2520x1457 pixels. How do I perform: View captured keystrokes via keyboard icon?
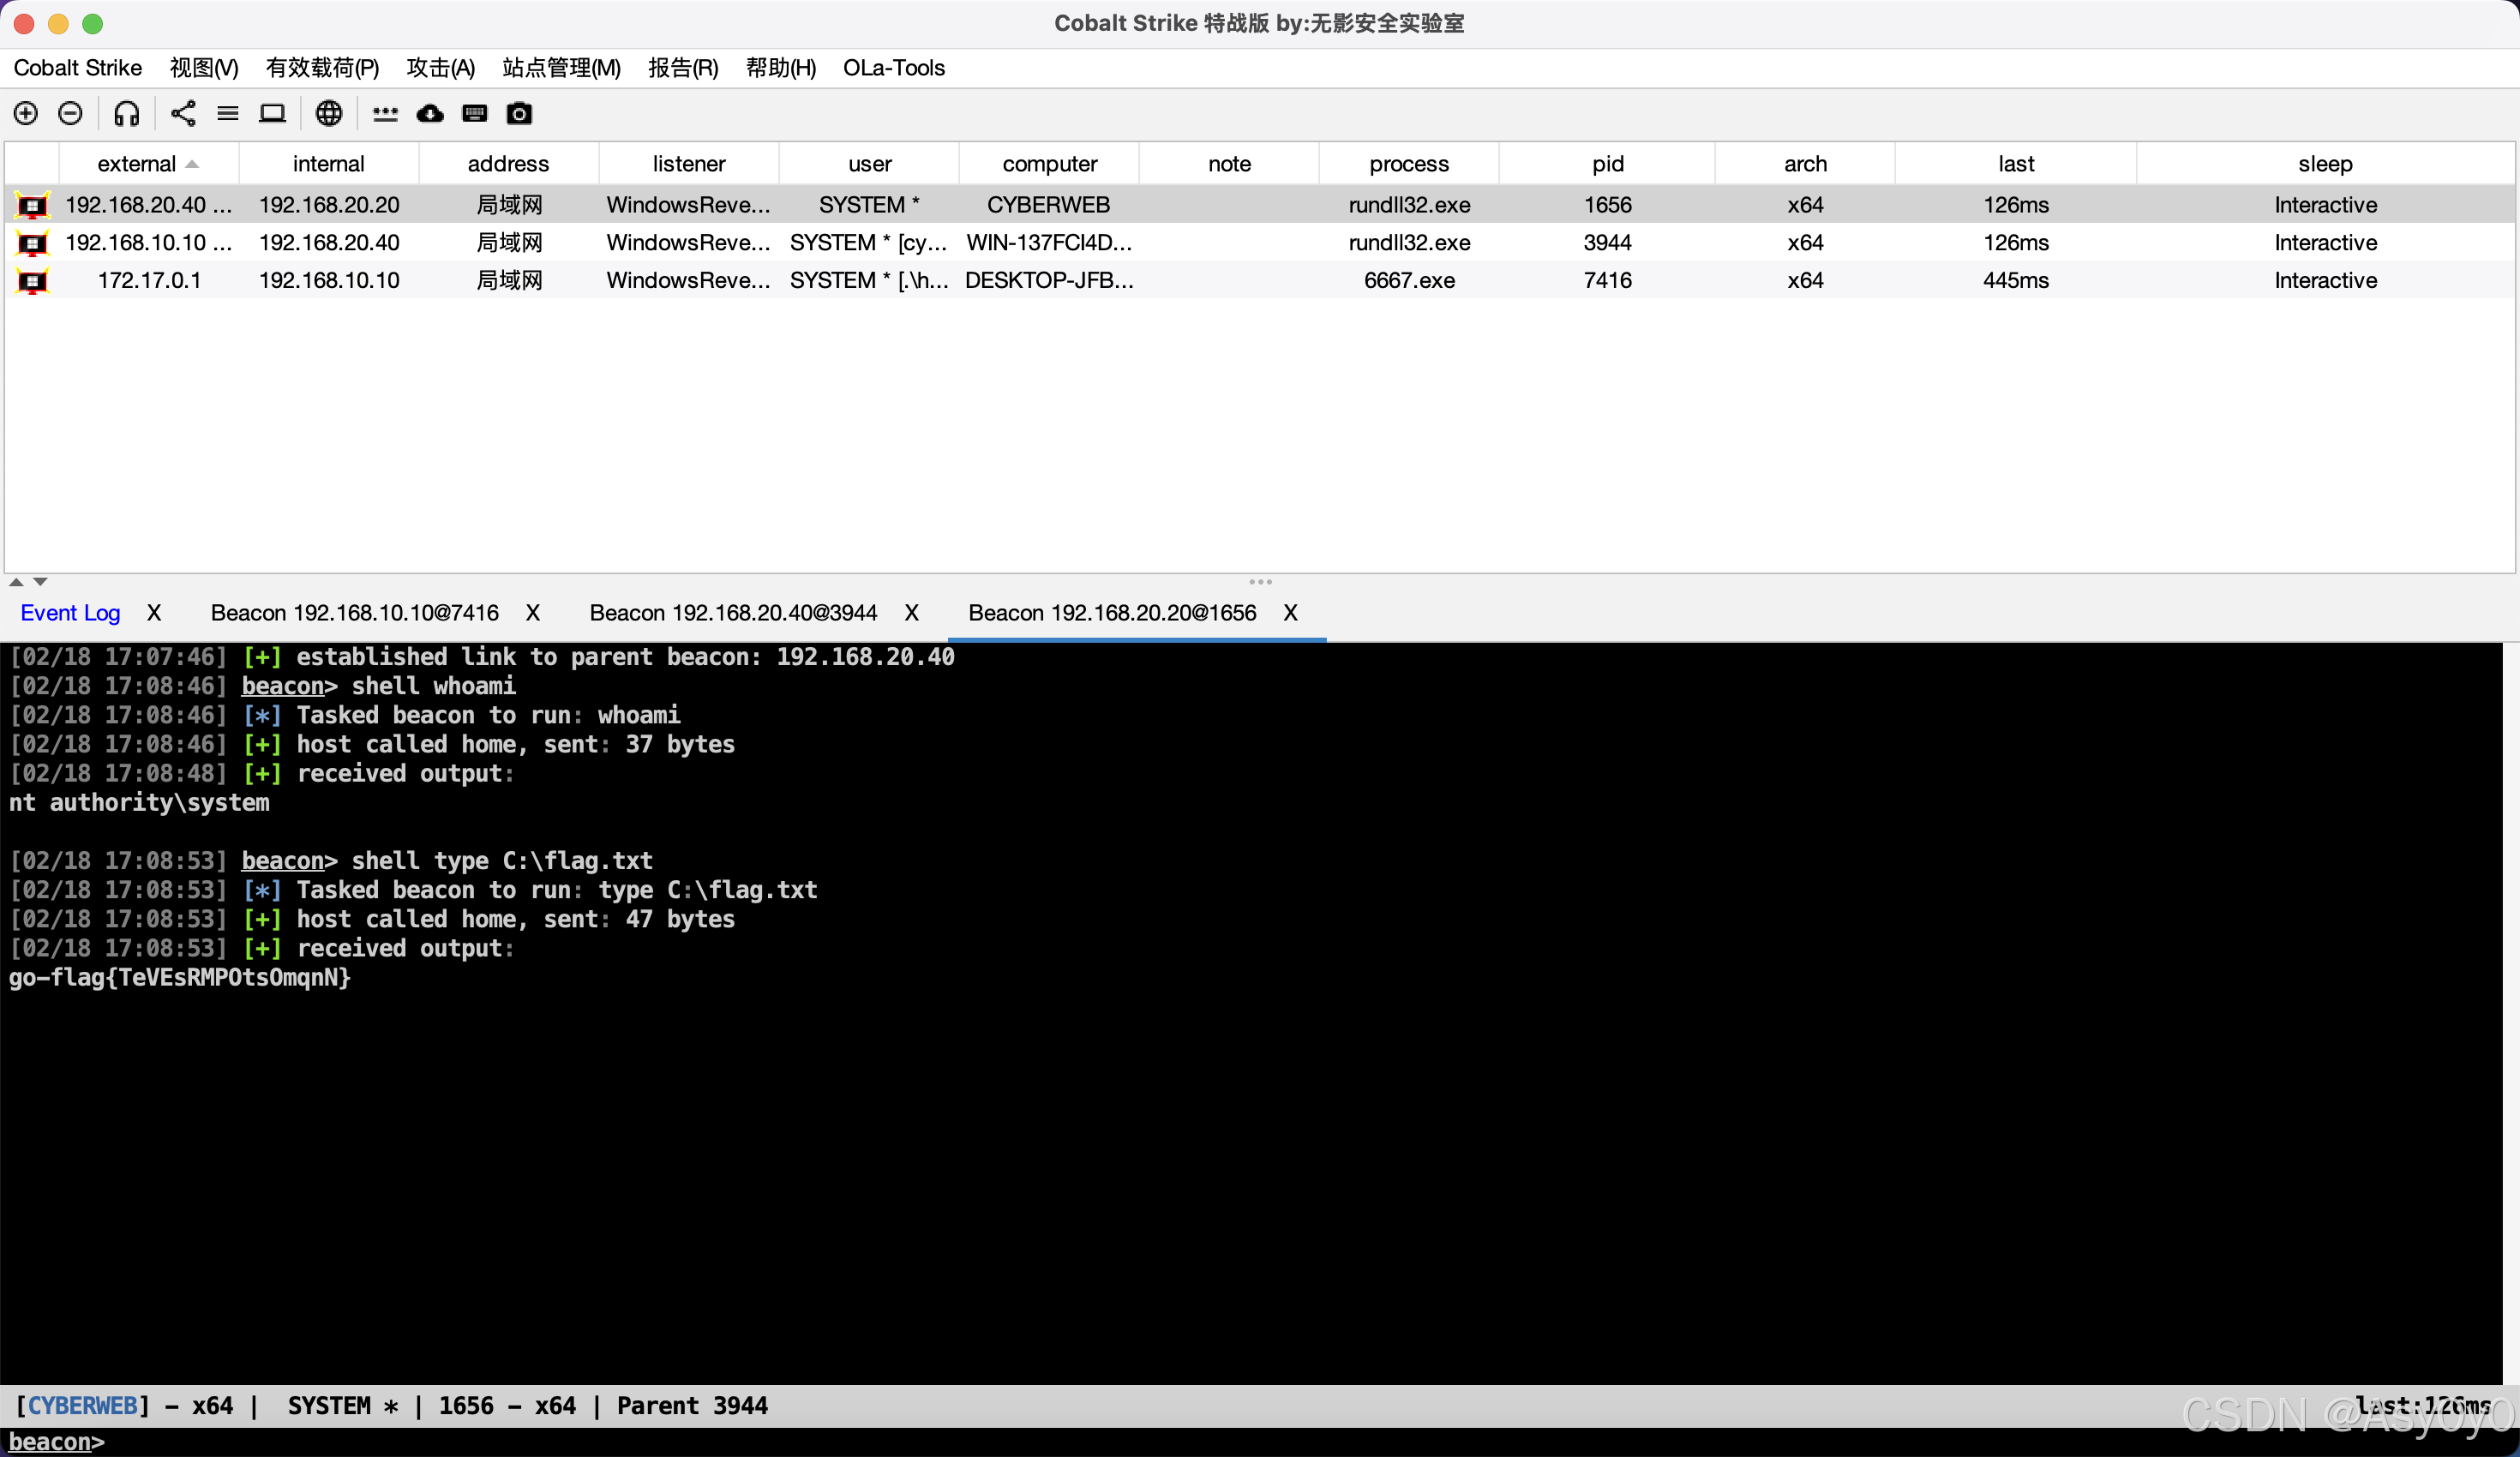[474, 113]
